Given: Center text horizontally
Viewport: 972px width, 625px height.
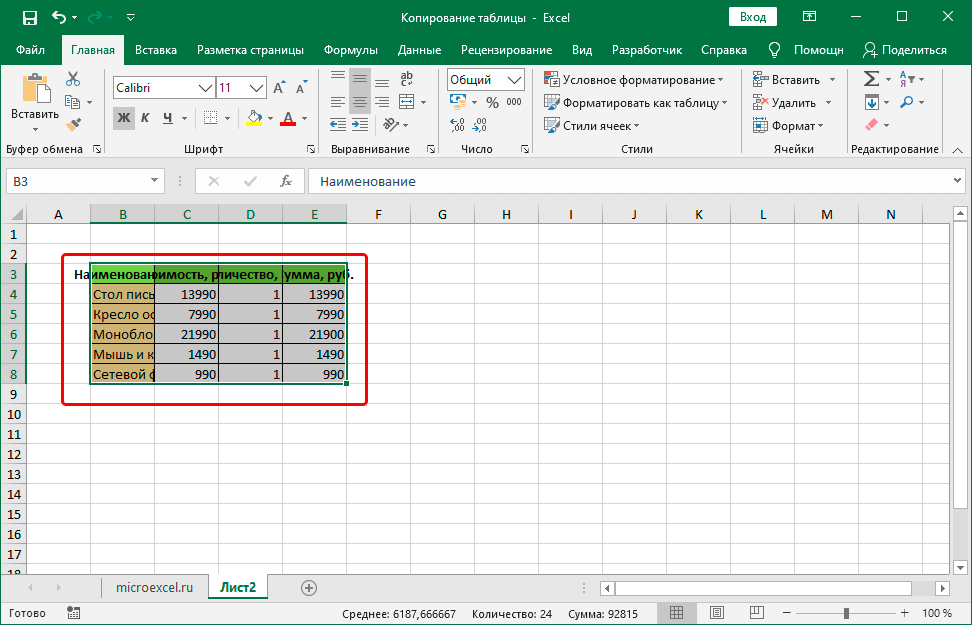Looking at the screenshot, I should click(360, 102).
